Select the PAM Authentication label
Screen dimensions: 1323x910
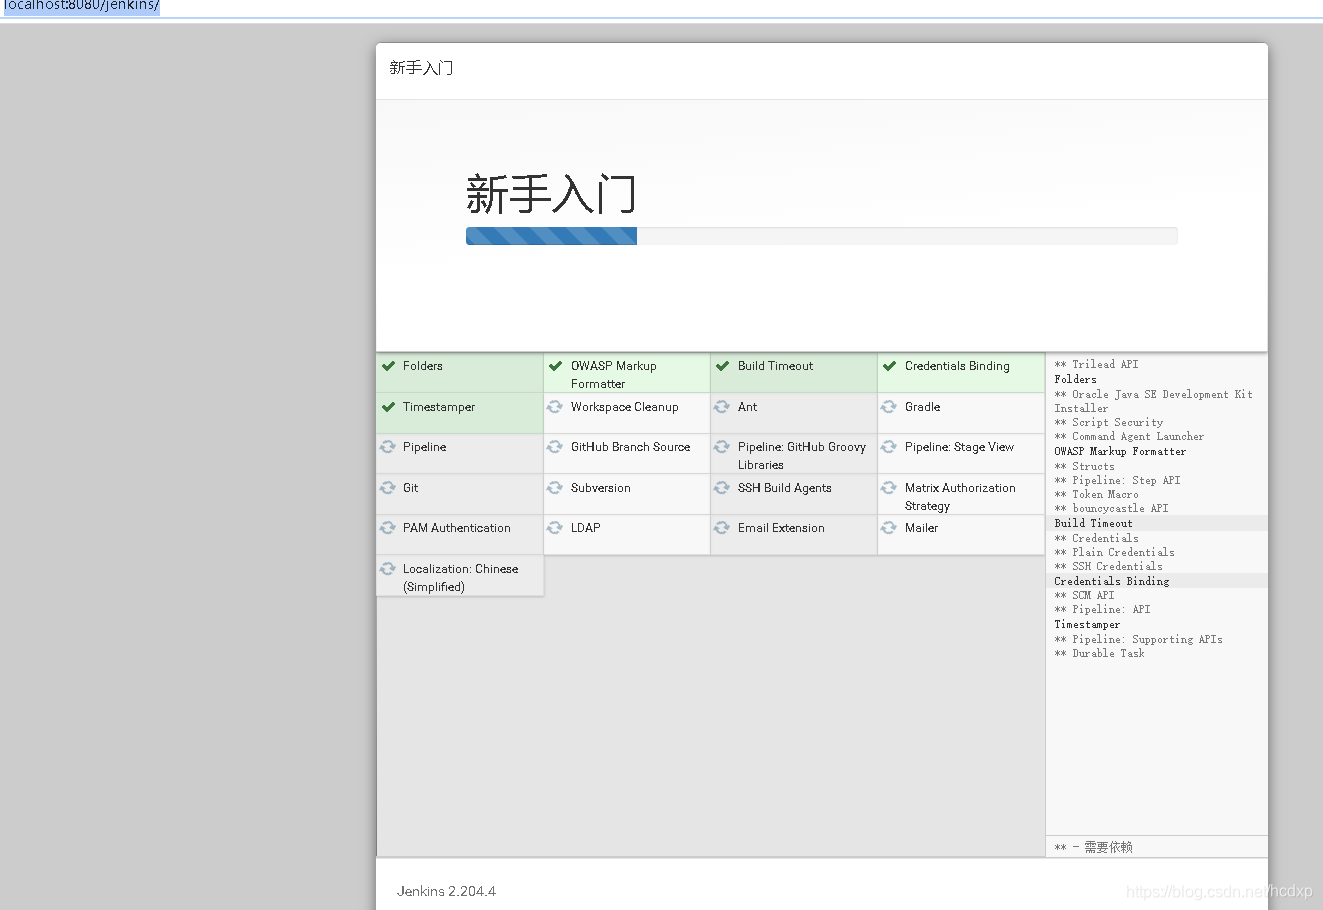(457, 528)
